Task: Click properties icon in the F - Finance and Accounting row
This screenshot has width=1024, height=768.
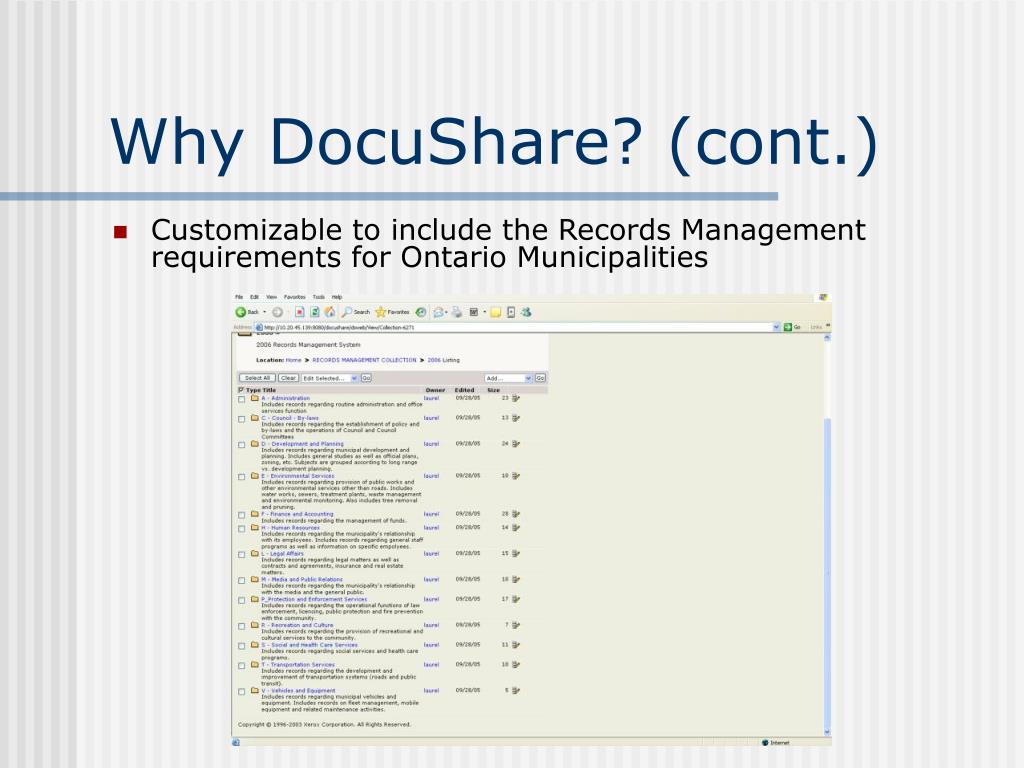Action: coord(516,514)
